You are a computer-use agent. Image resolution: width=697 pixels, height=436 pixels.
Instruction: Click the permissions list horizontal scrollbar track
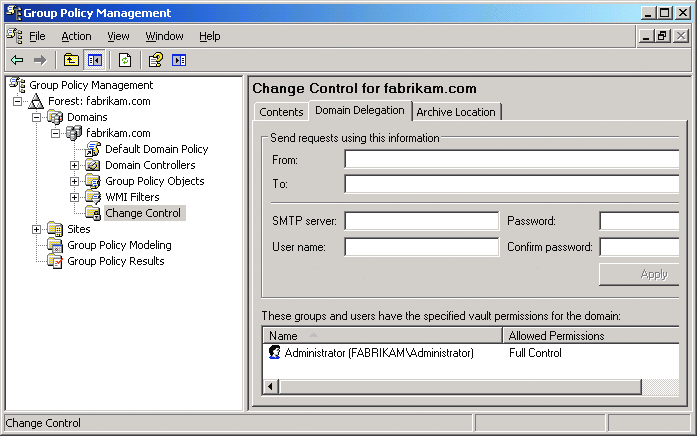660,387
